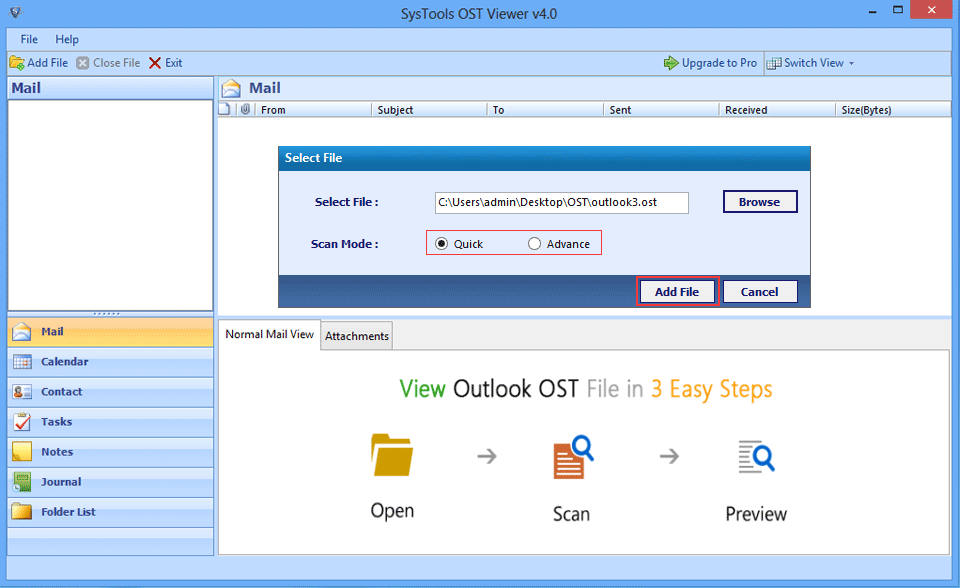
Task: Click the Folder List folder icon
Action: point(22,511)
